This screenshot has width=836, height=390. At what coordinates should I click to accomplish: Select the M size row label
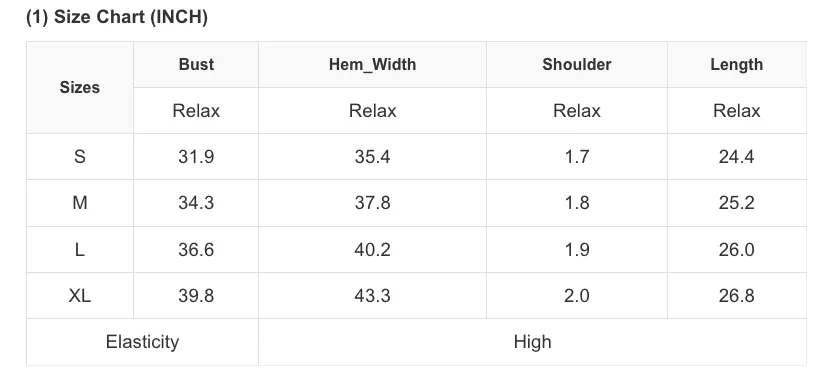point(79,203)
